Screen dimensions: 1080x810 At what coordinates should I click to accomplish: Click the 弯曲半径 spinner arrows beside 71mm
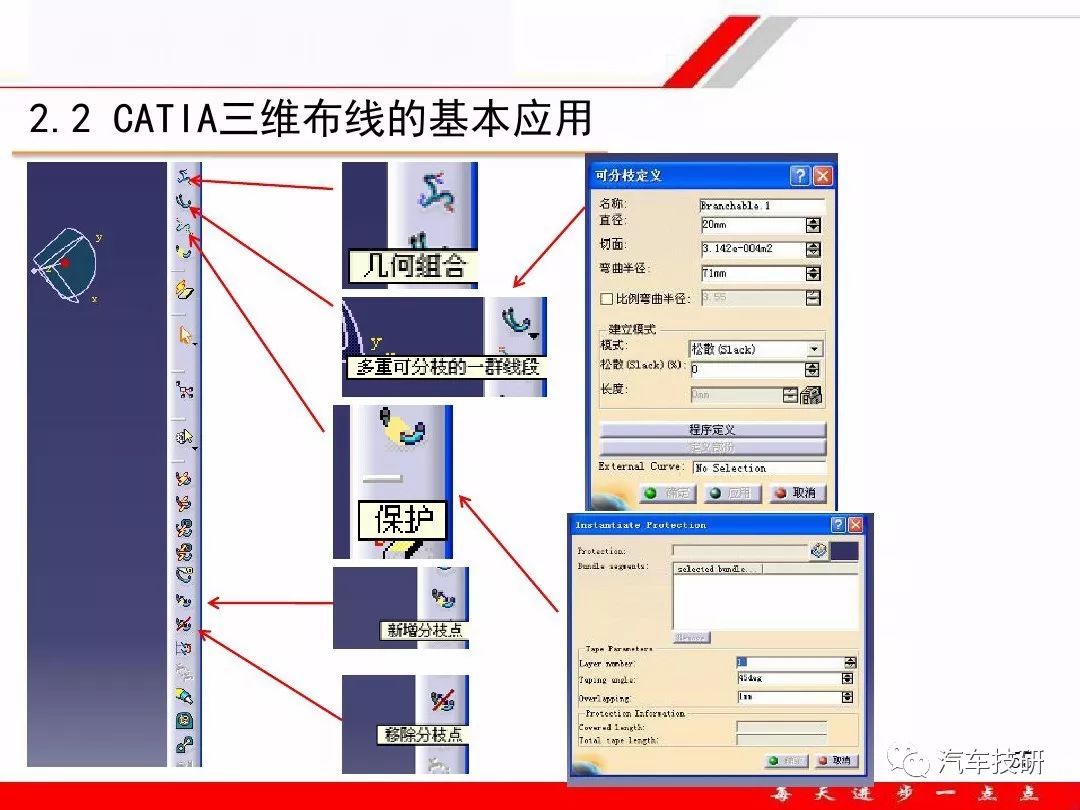[x=813, y=273]
